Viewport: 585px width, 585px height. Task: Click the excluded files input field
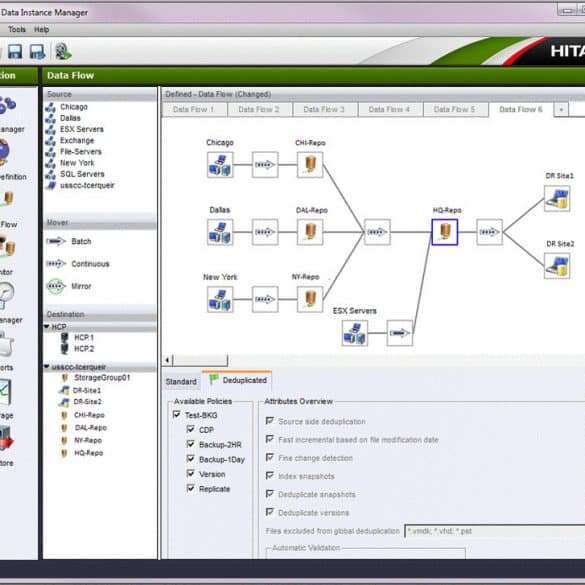(x=495, y=531)
